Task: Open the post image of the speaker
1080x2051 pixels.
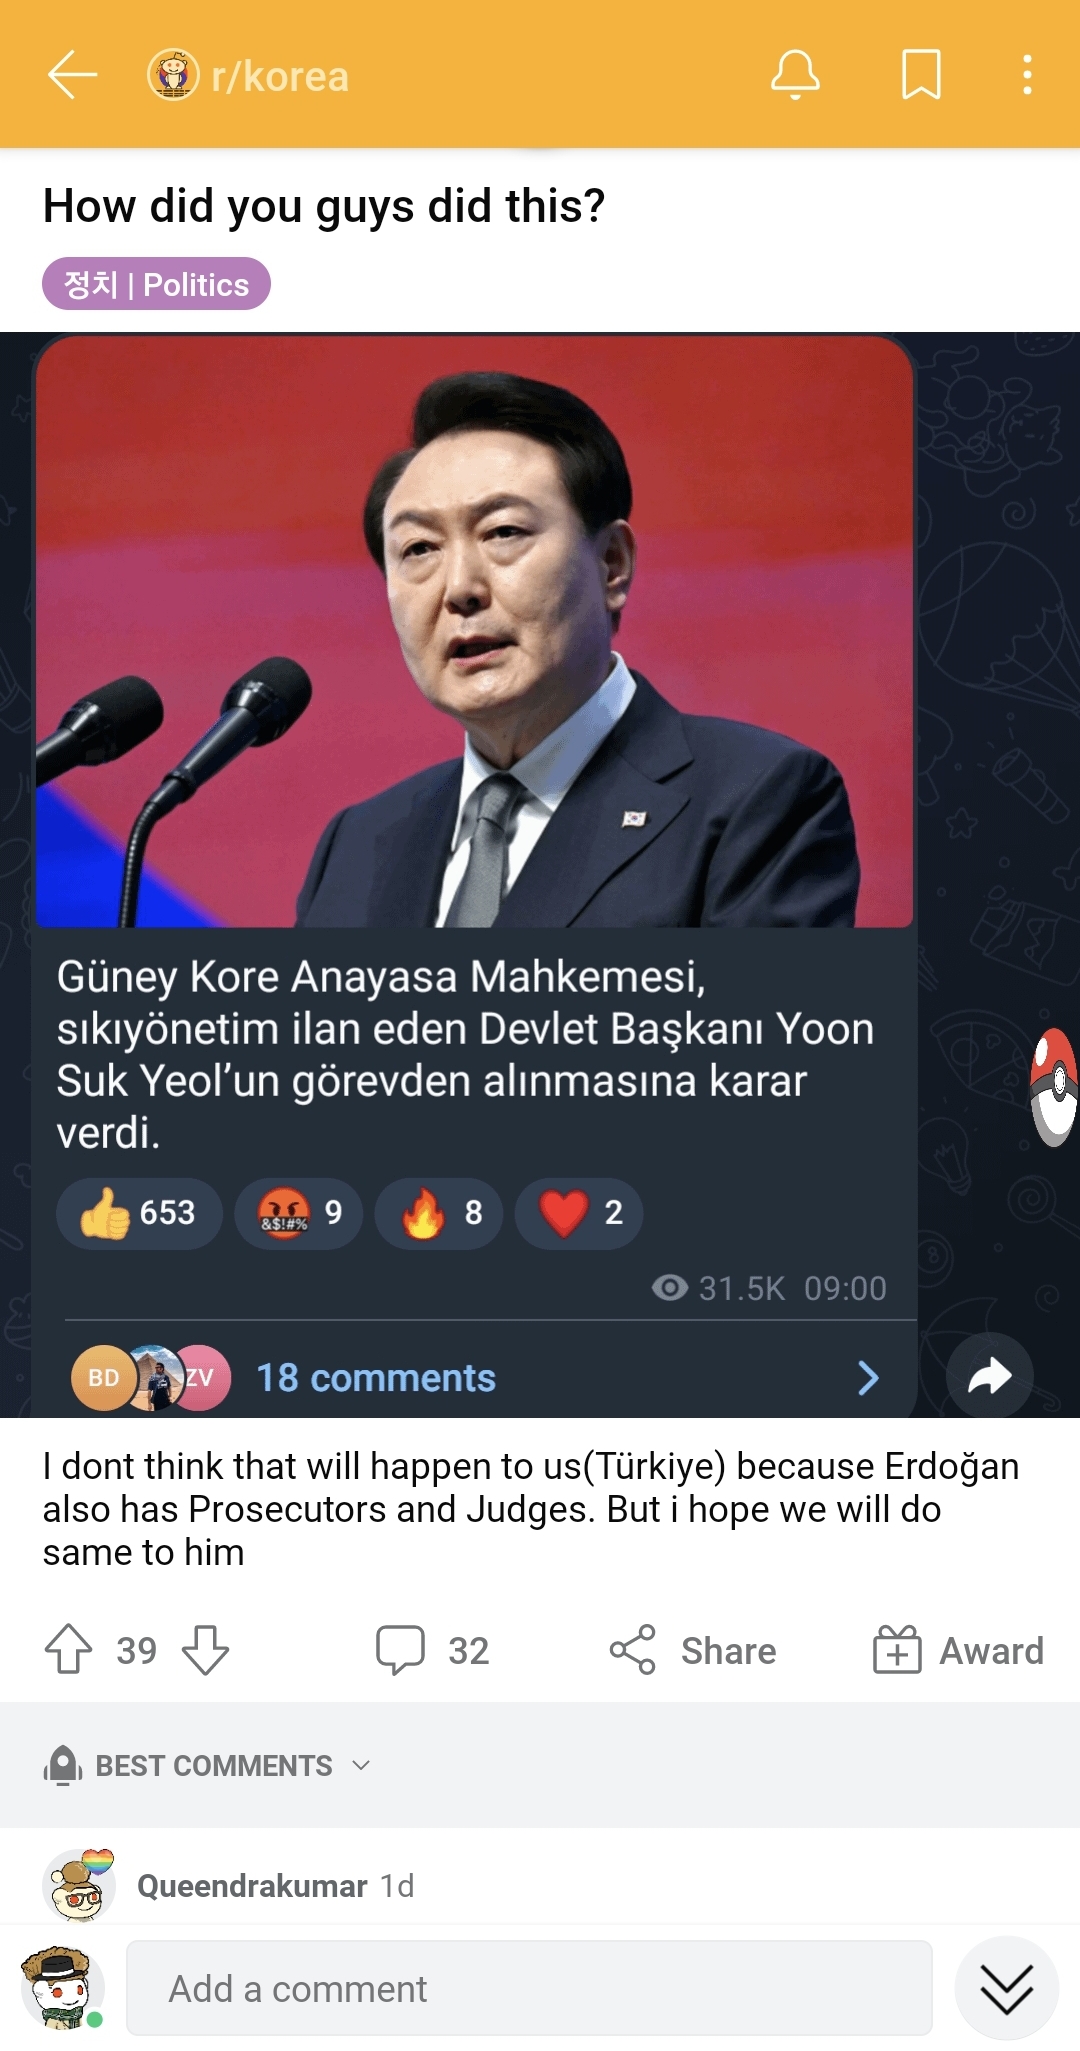Action: tap(474, 632)
